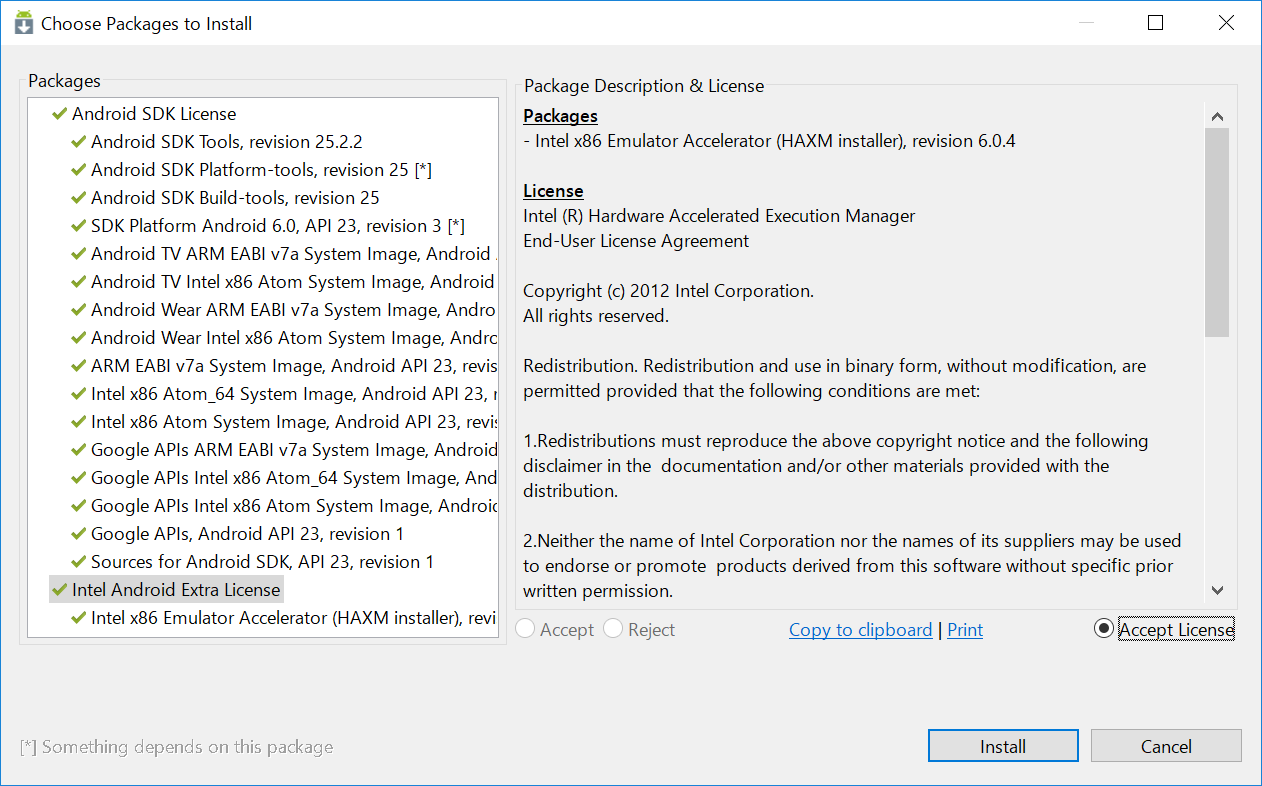Click 'All rights reserved.' text line
The height and width of the screenshot is (786, 1262).
(596, 316)
